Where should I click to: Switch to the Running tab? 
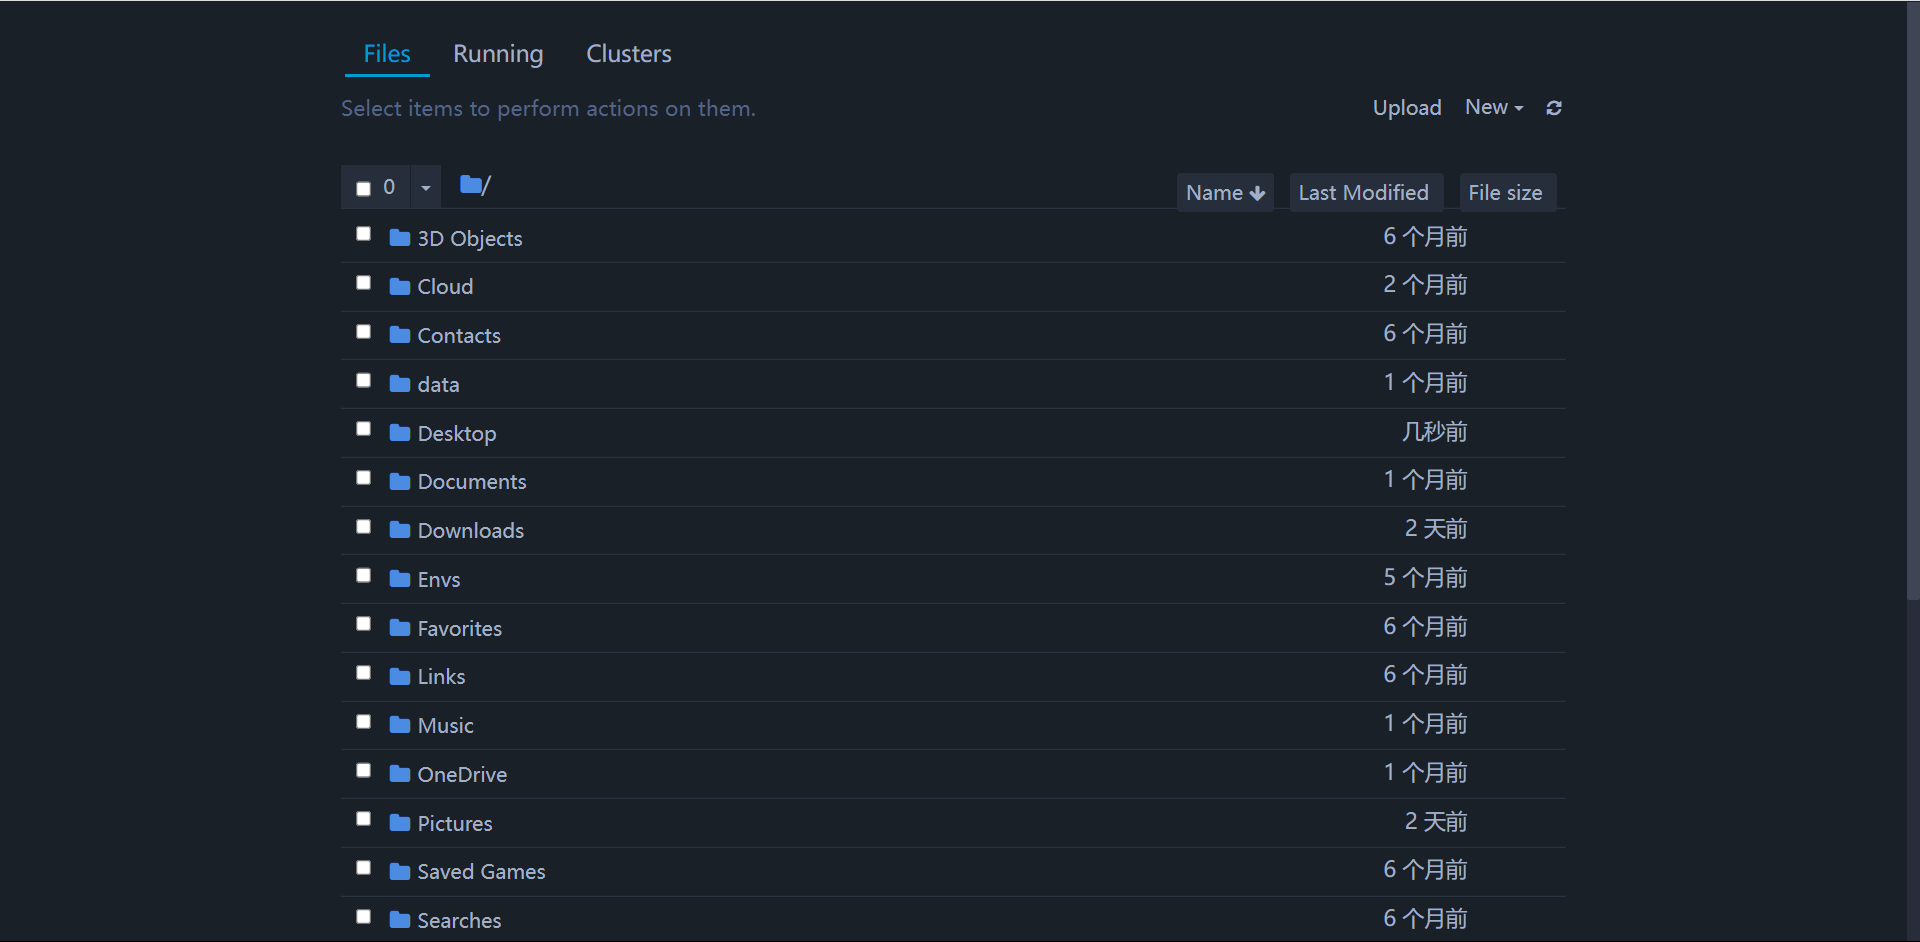point(498,54)
